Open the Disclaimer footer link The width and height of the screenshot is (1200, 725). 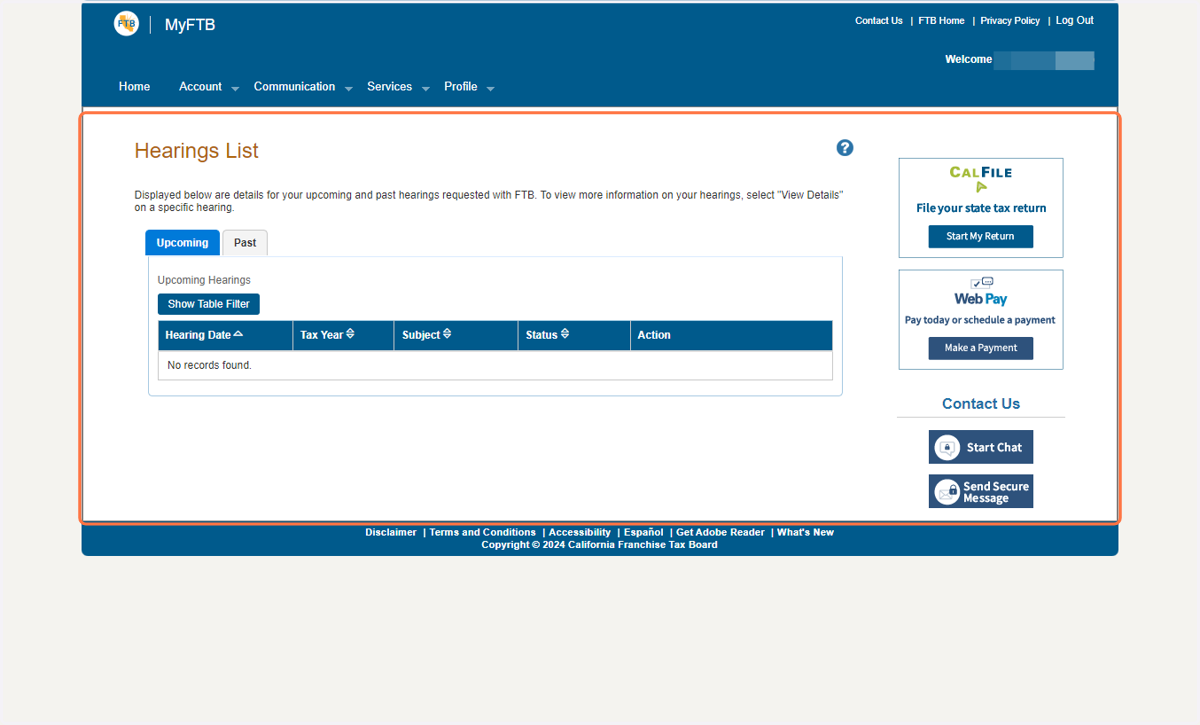pyautogui.click(x=391, y=533)
